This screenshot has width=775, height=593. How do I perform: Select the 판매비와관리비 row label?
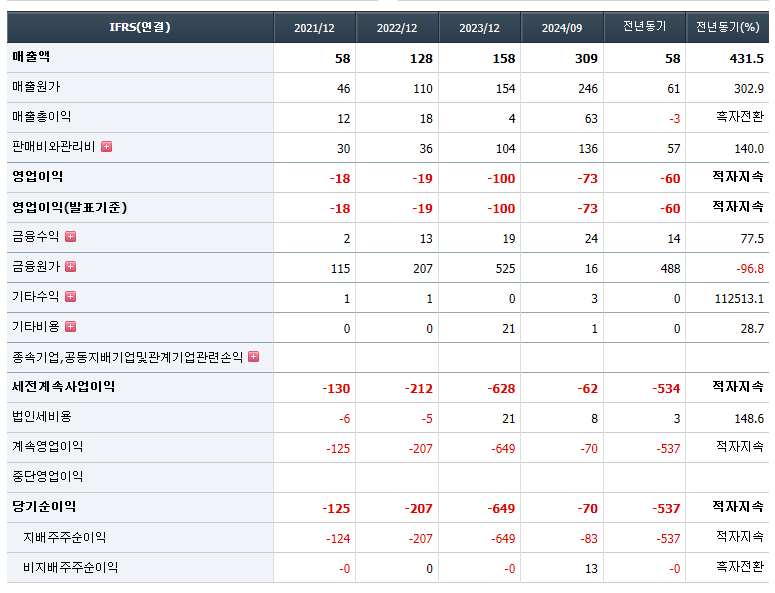[x=53, y=147]
